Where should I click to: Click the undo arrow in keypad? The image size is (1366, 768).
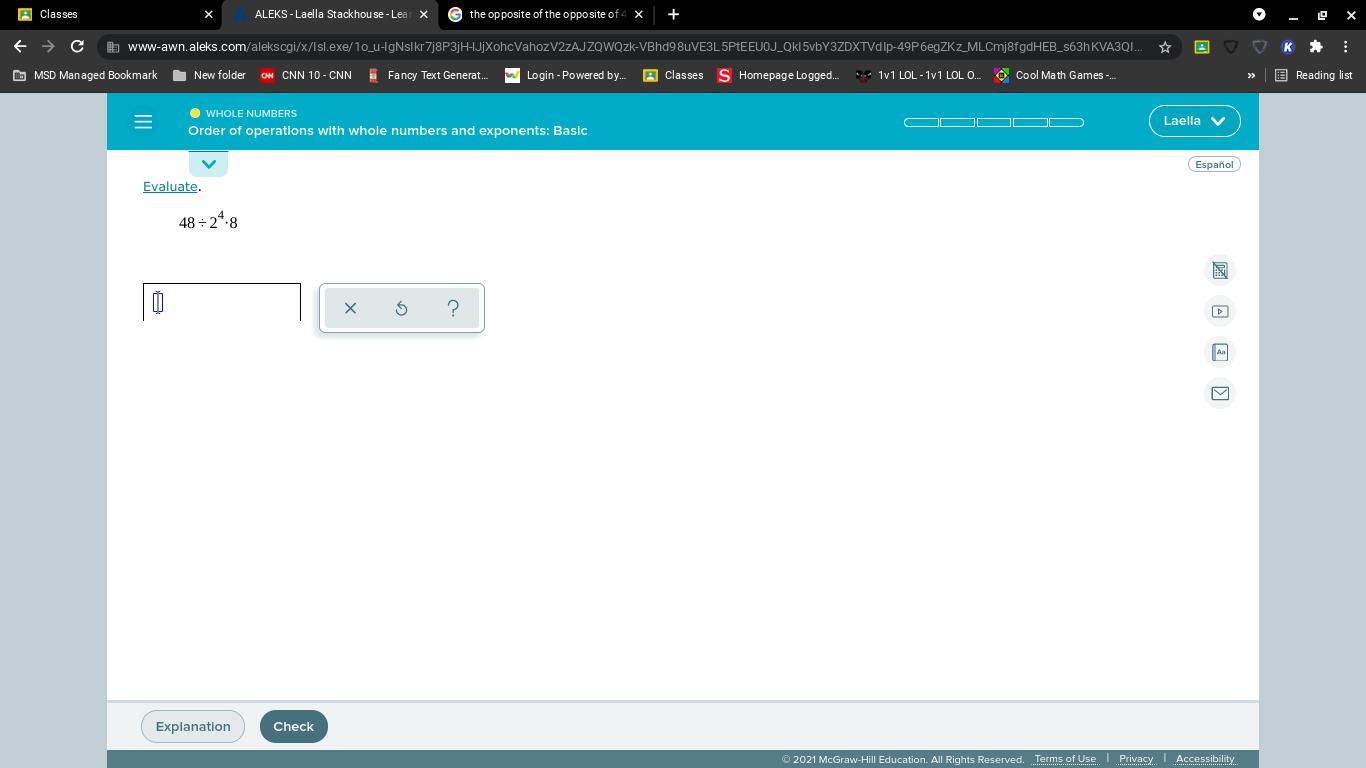[401, 308]
